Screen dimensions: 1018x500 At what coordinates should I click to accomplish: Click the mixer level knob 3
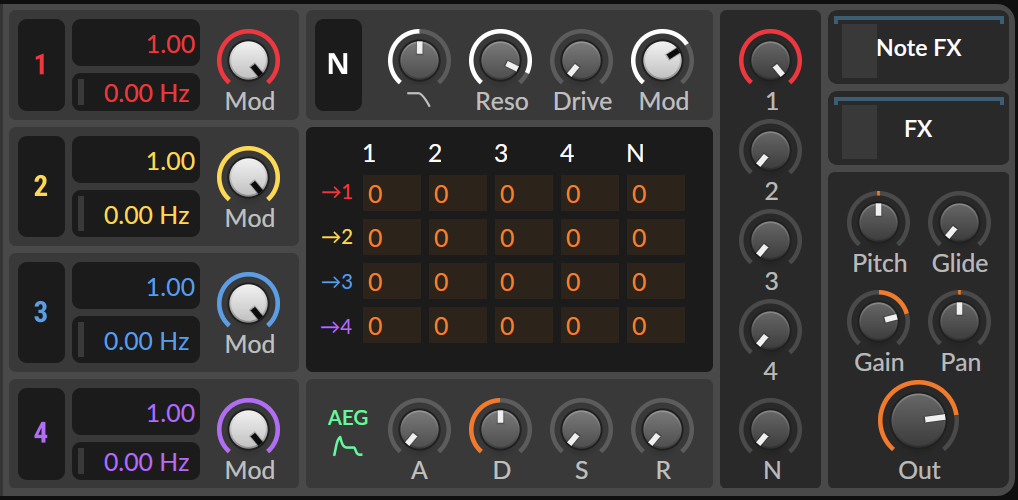(x=771, y=240)
